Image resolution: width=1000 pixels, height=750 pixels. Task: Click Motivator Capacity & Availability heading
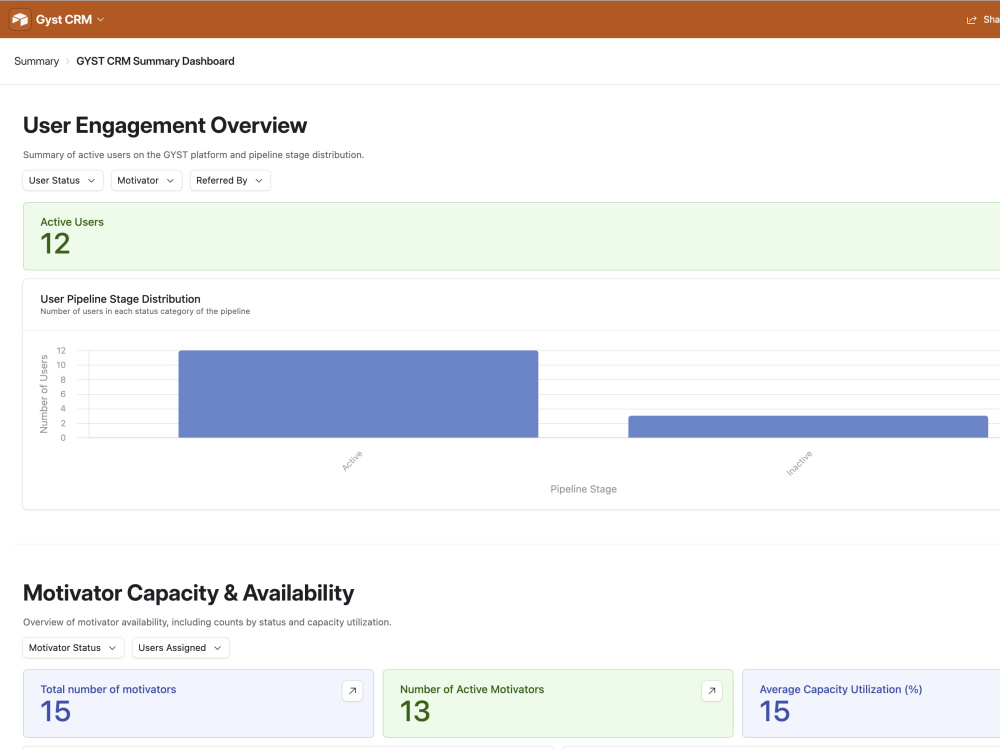pyautogui.click(x=188, y=593)
